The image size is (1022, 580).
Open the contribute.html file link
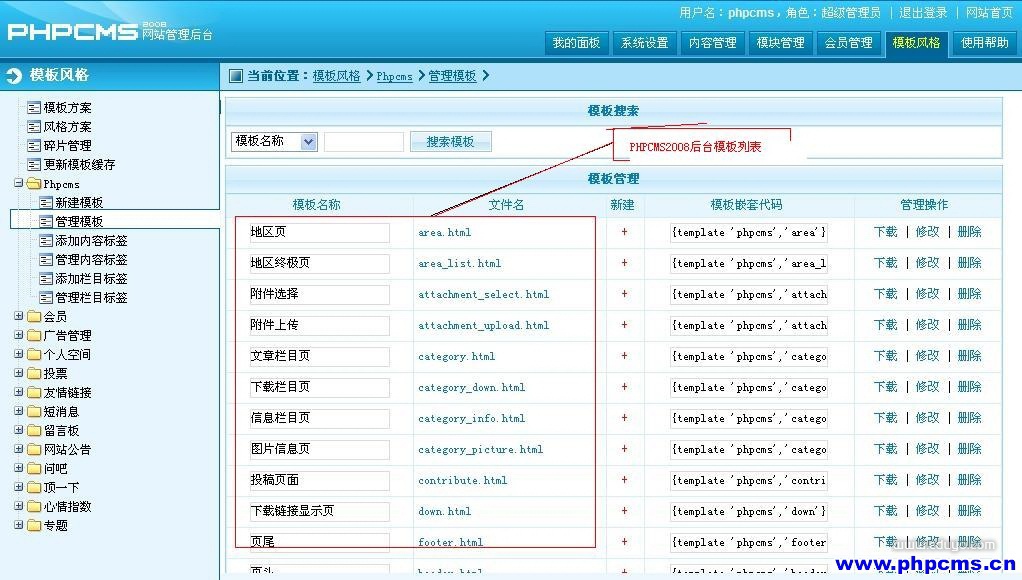(x=463, y=480)
